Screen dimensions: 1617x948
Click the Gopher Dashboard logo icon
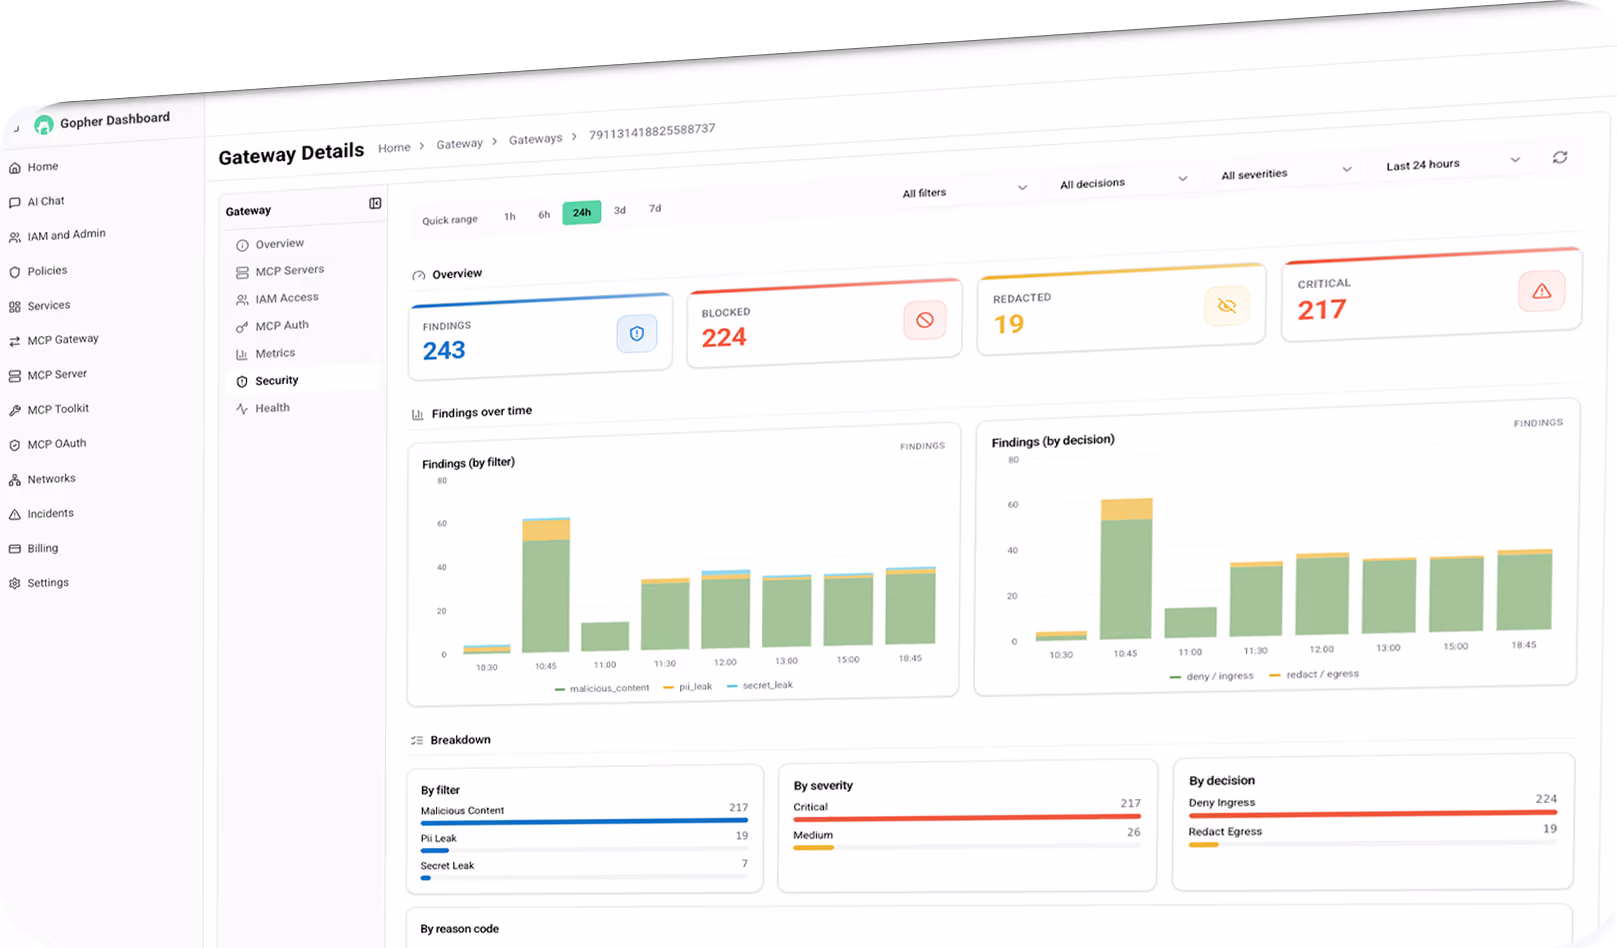(44, 125)
